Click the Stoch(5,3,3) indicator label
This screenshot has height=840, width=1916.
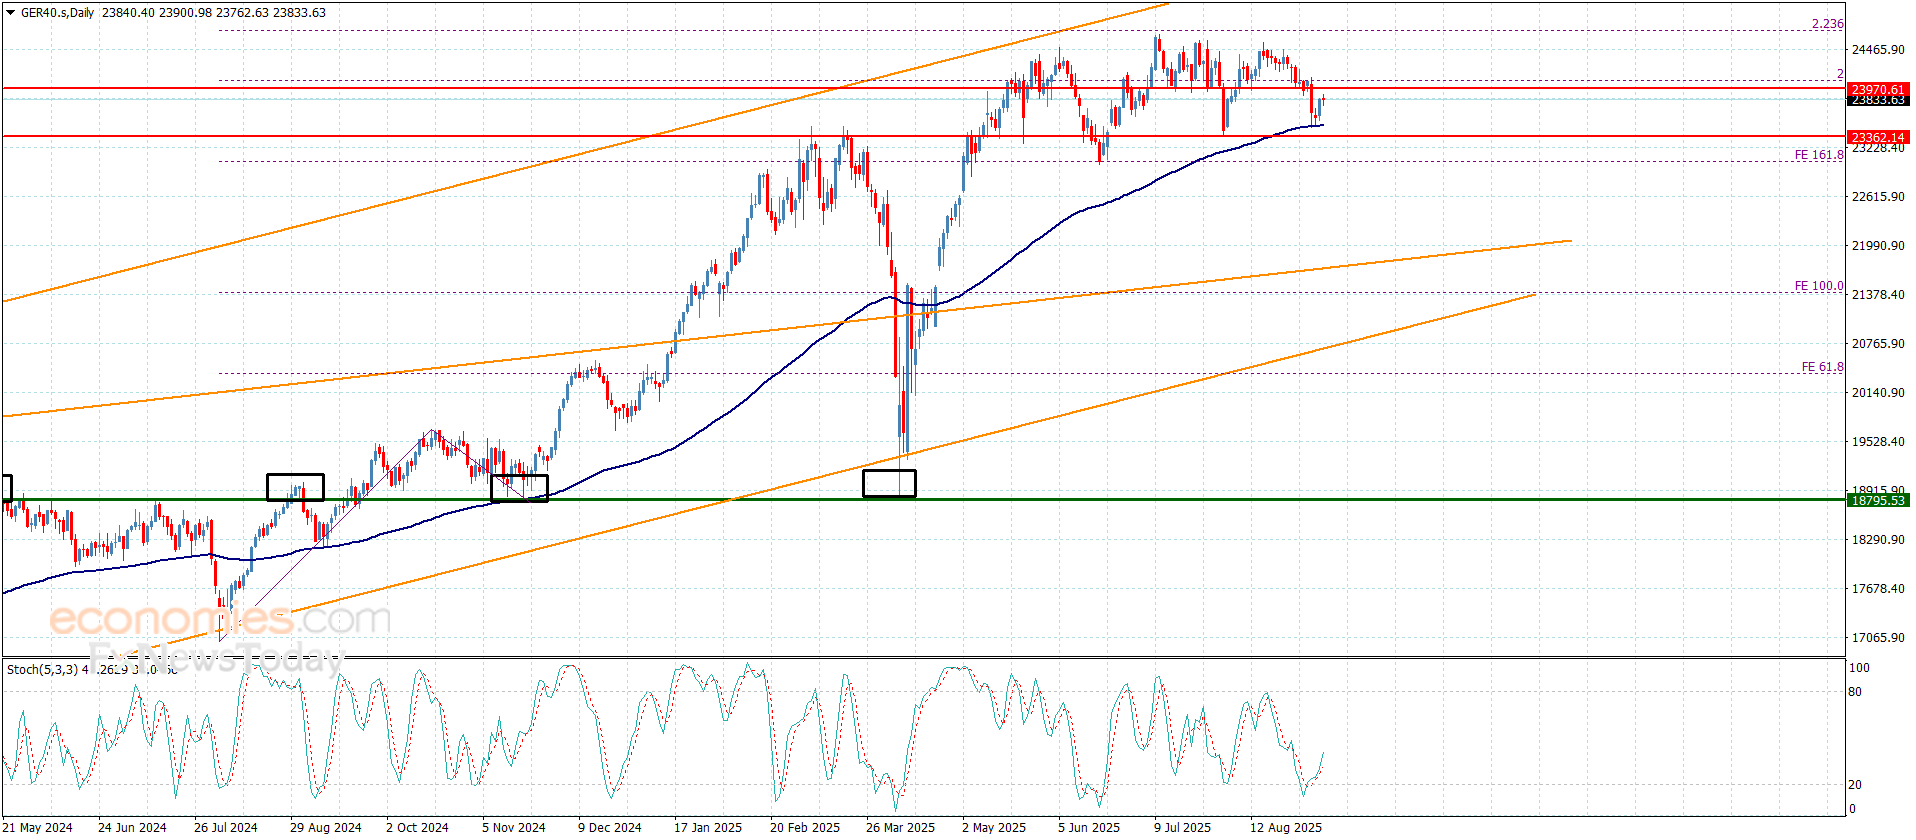[42, 669]
